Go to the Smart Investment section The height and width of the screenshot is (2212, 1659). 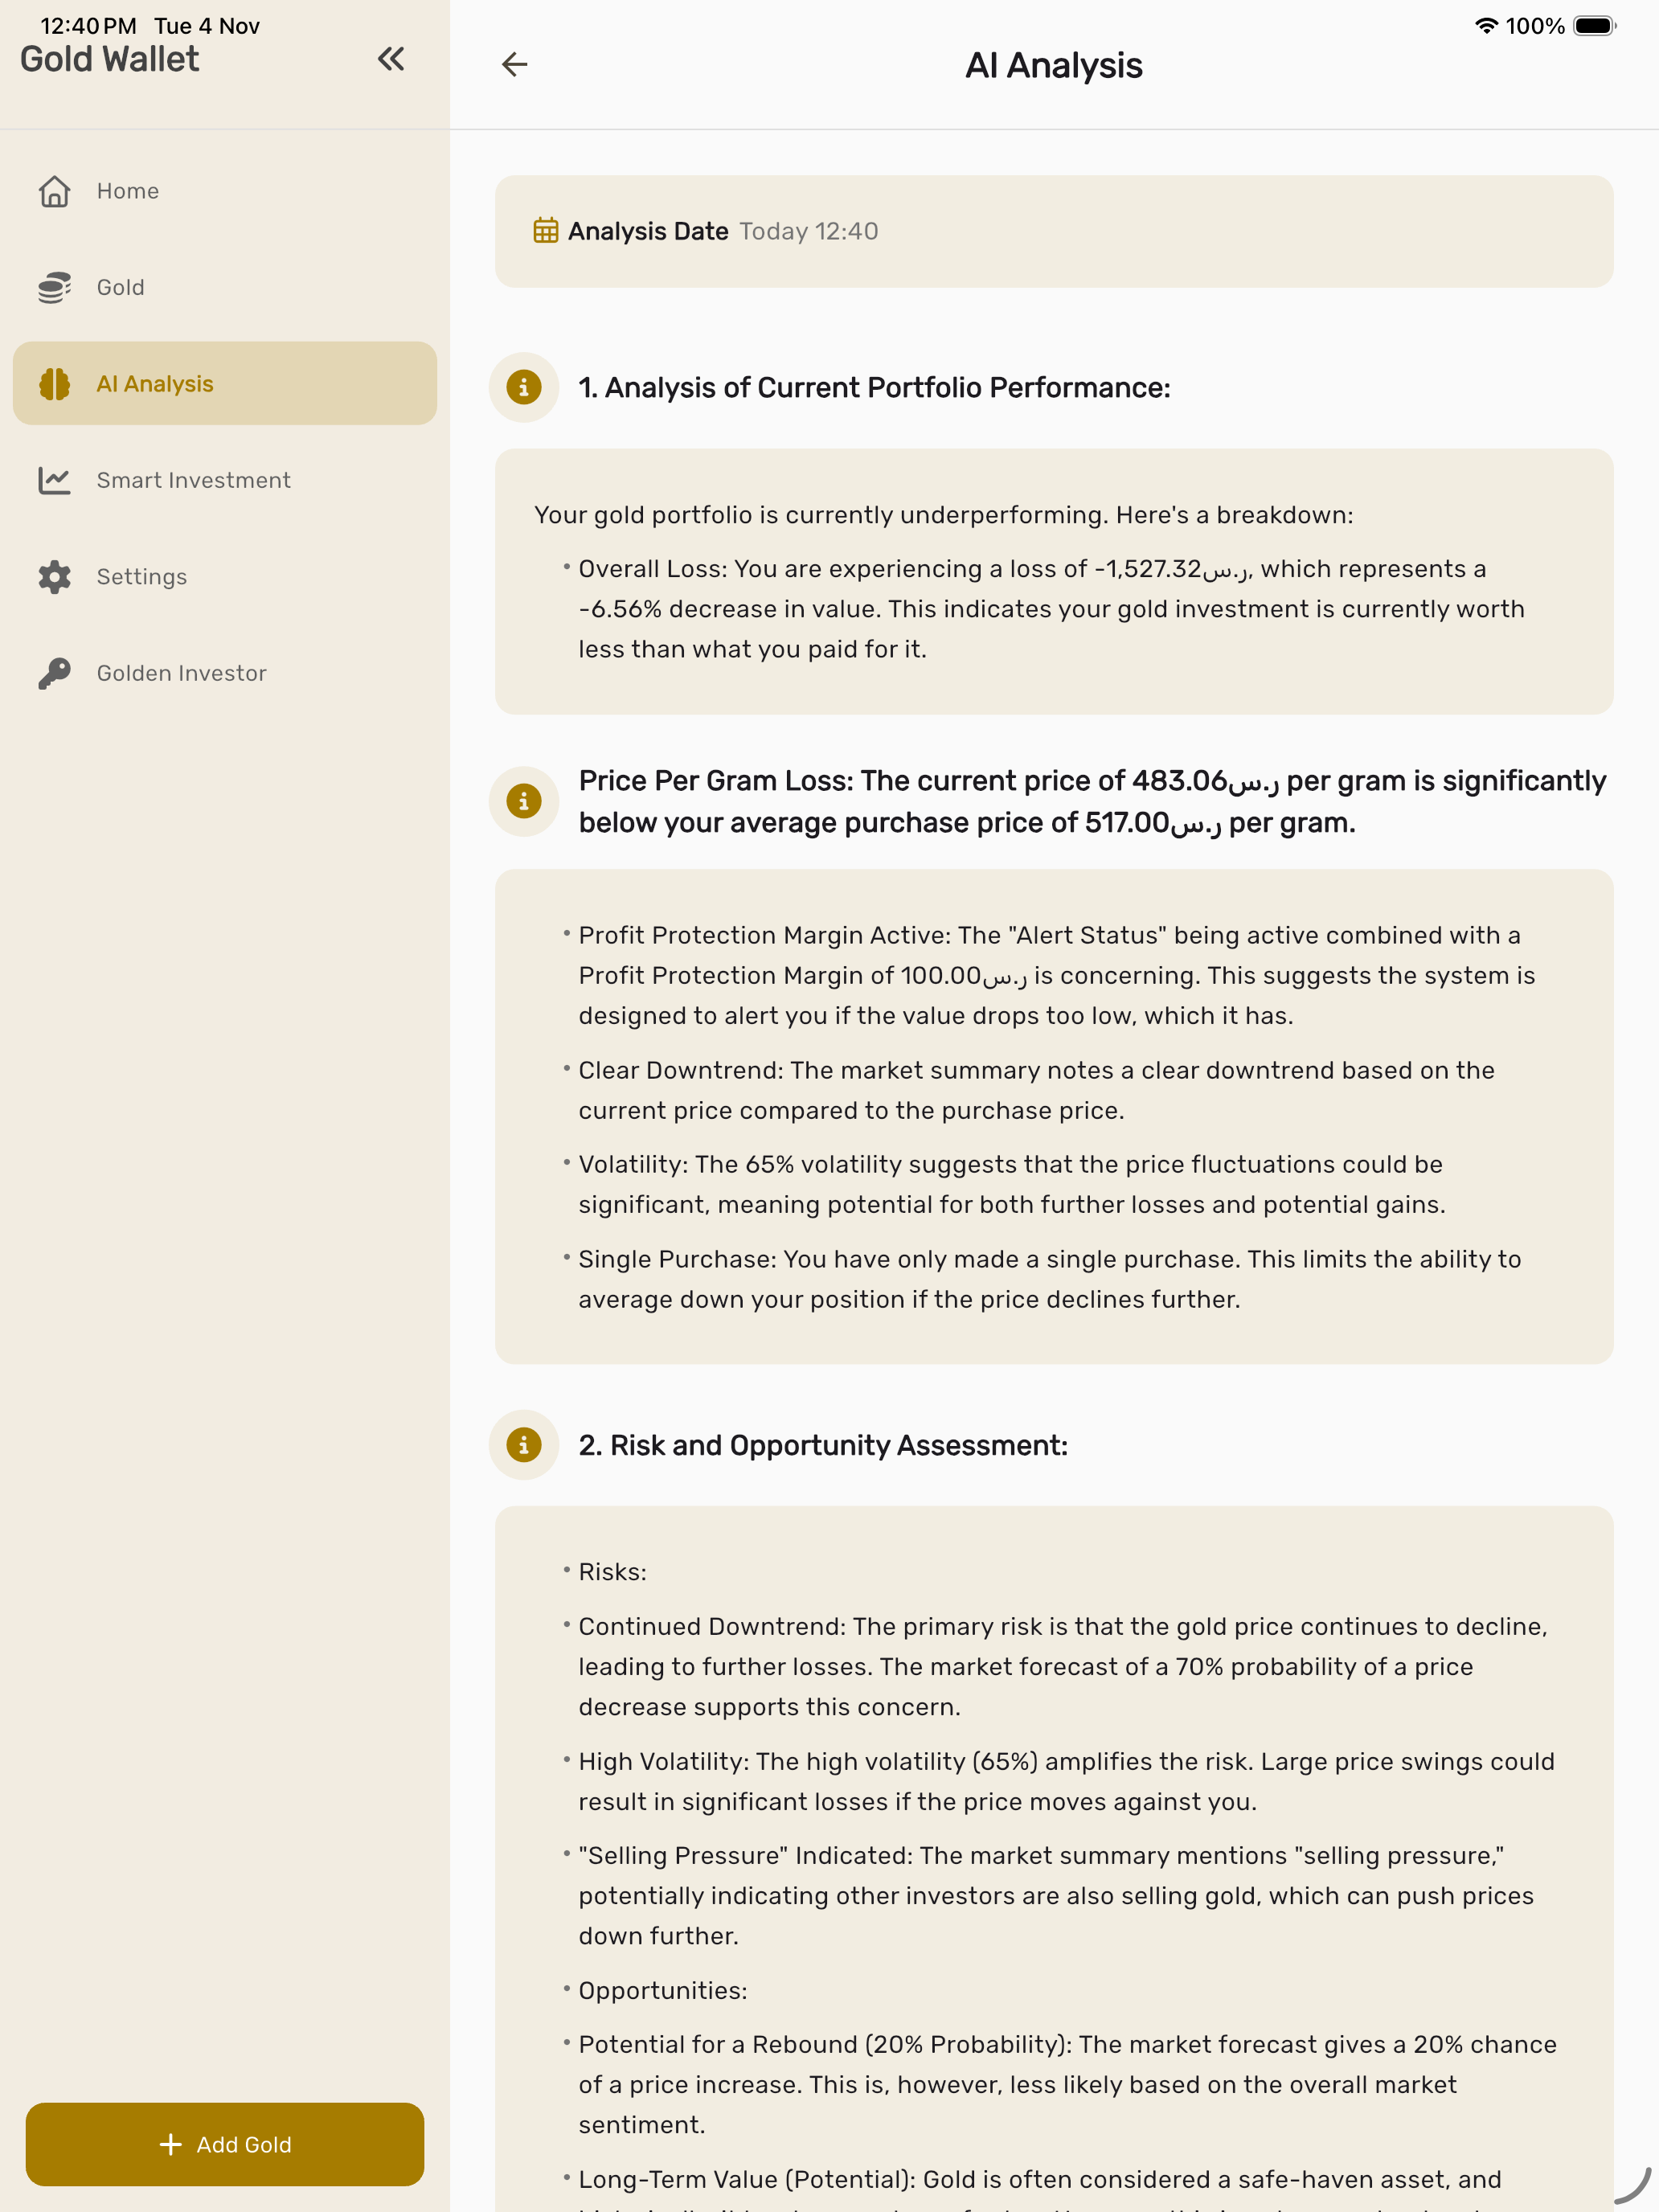click(193, 481)
